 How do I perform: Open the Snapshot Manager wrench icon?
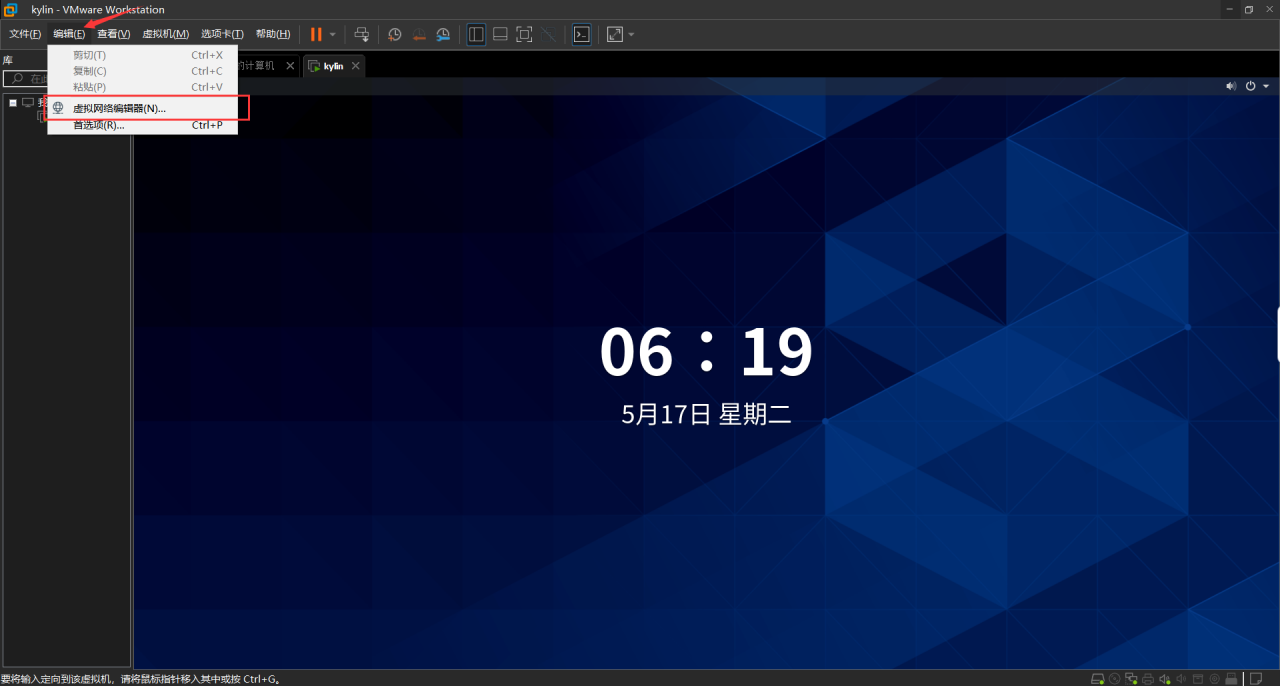(x=443, y=34)
